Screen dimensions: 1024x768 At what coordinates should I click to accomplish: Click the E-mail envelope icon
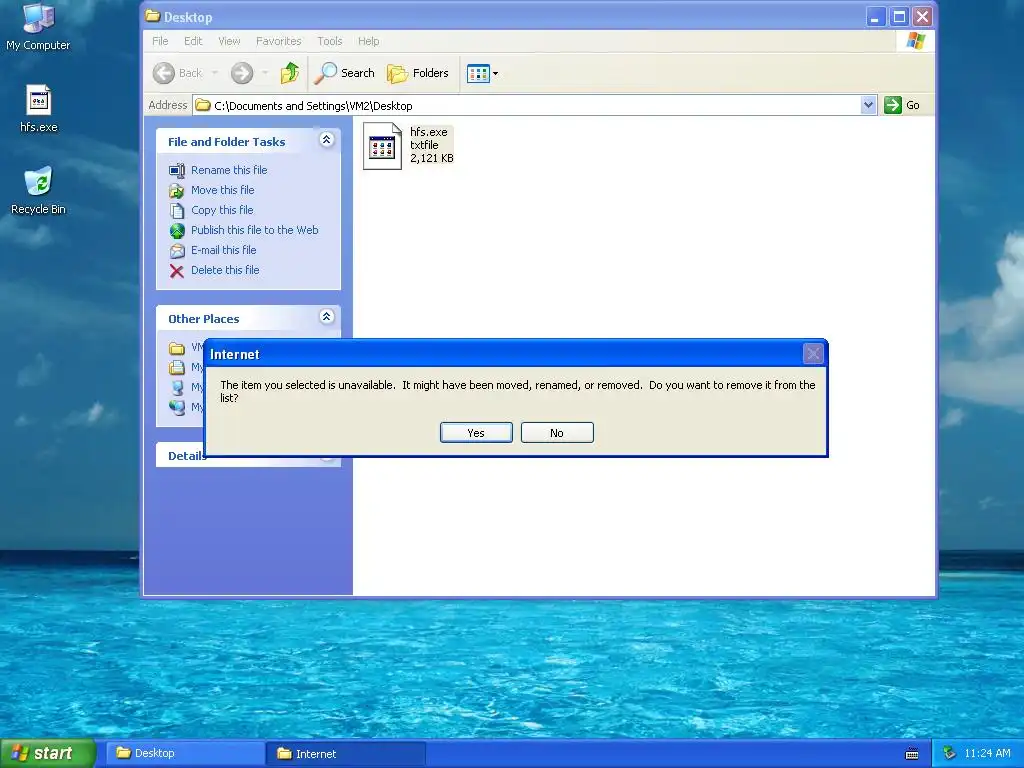tap(177, 251)
